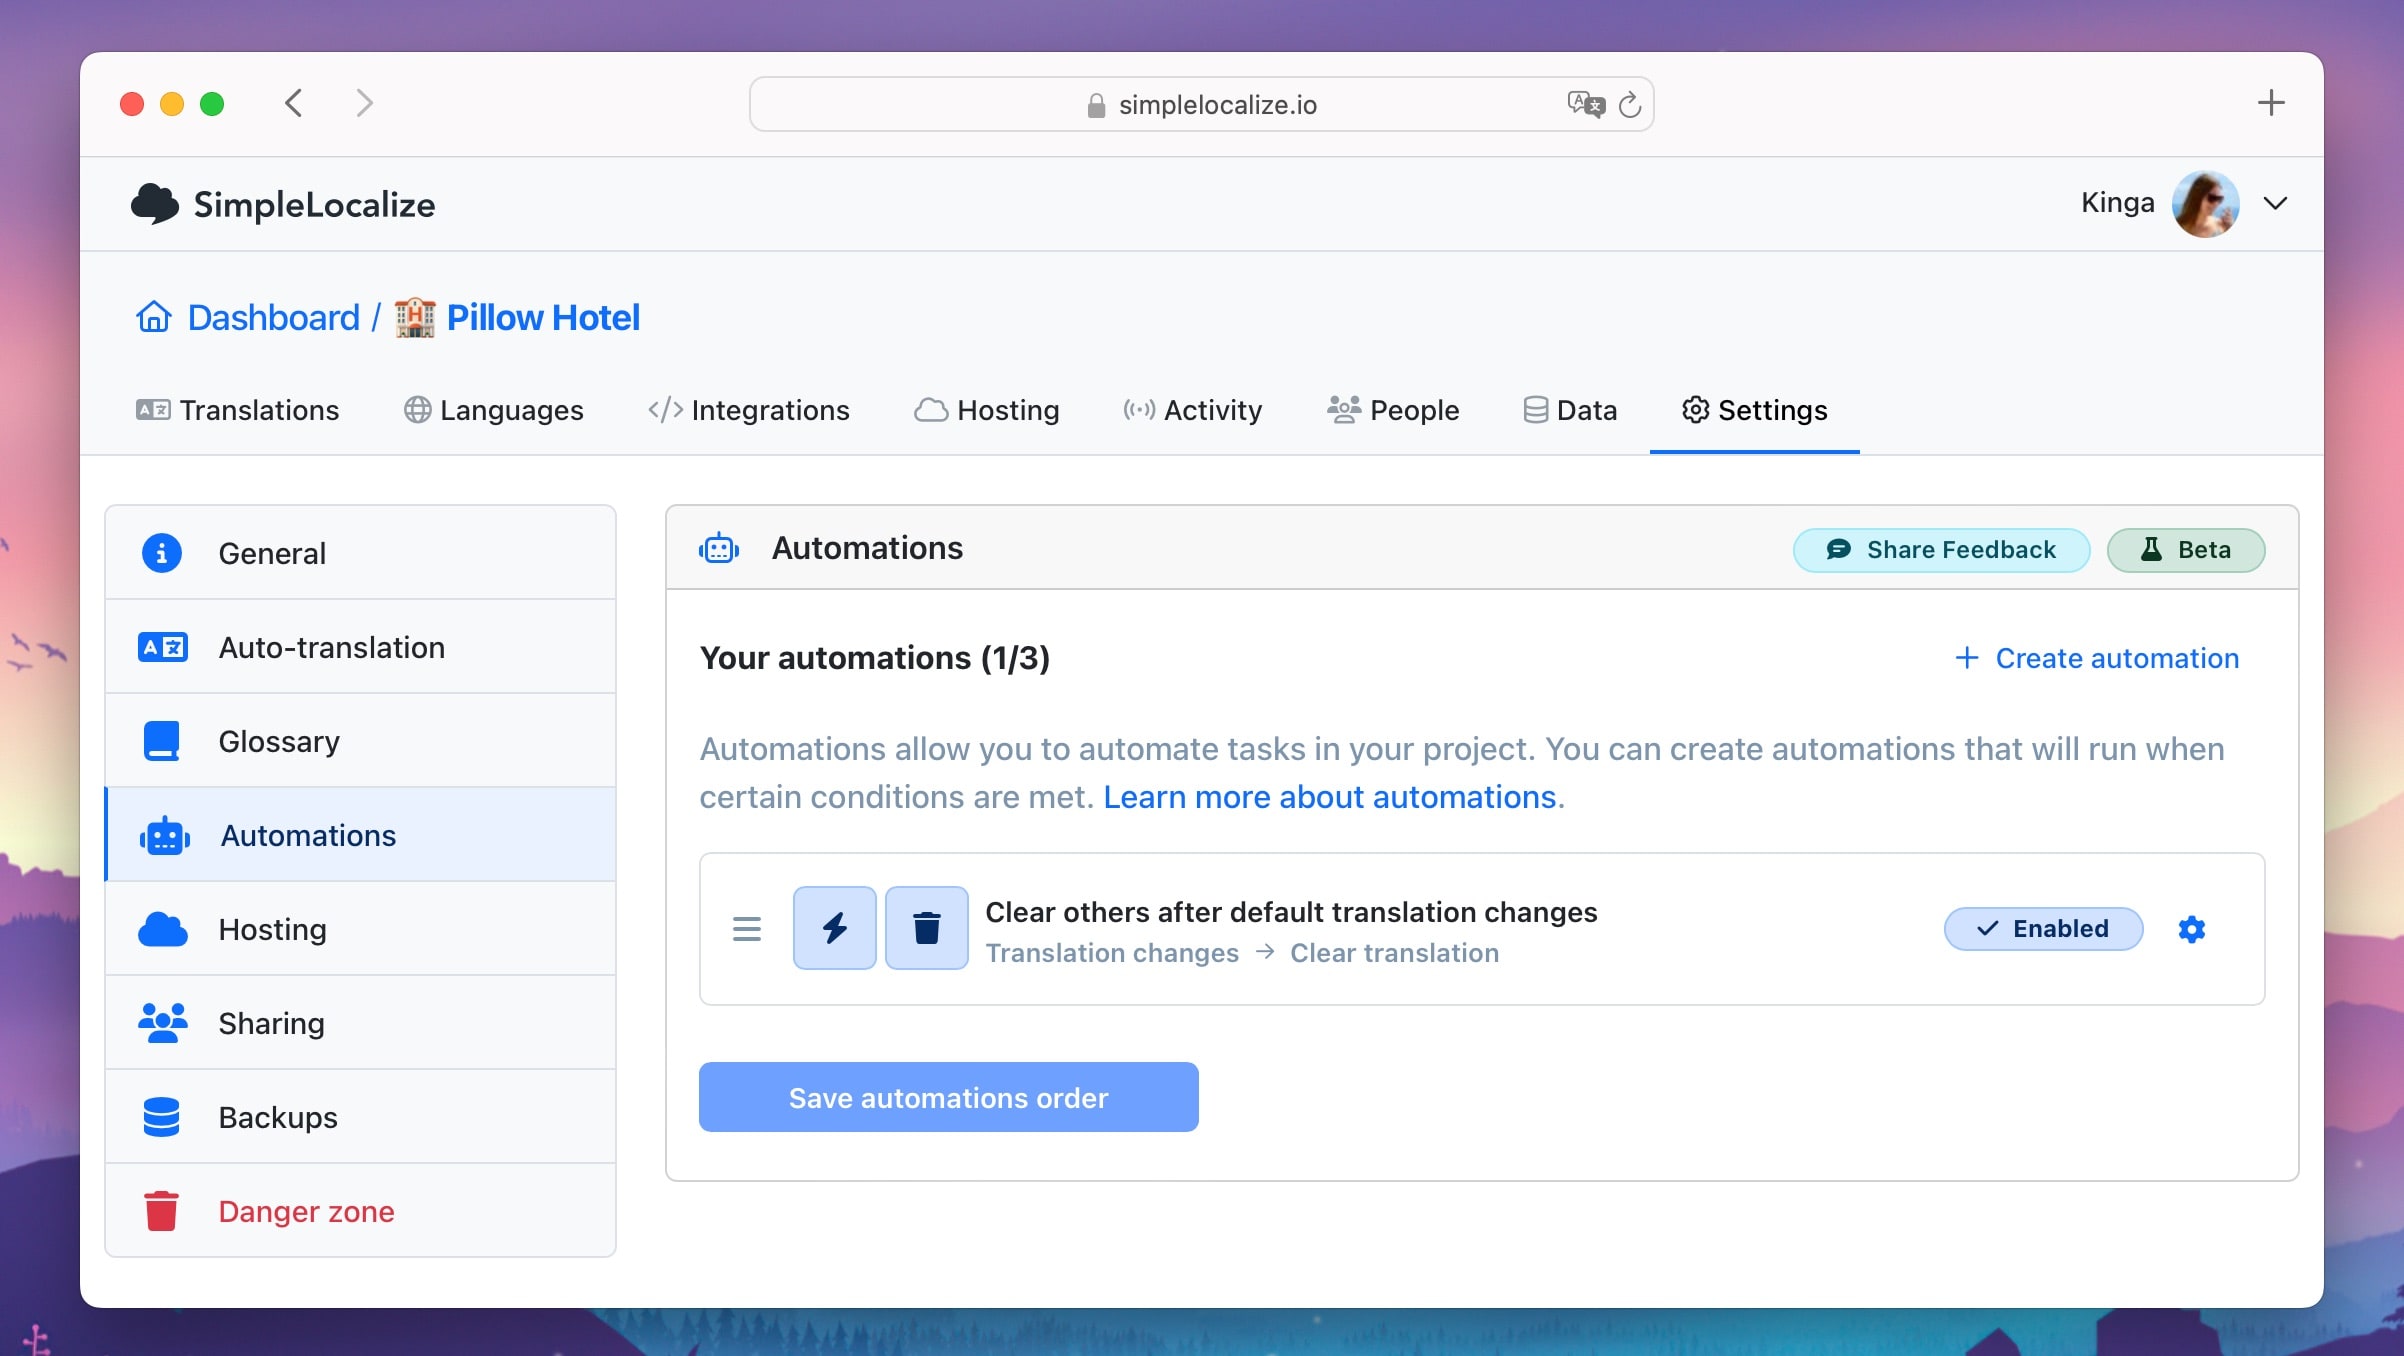Image resolution: width=2404 pixels, height=1356 pixels.
Task: Click the page translate icon in address bar
Action: coord(1586,104)
